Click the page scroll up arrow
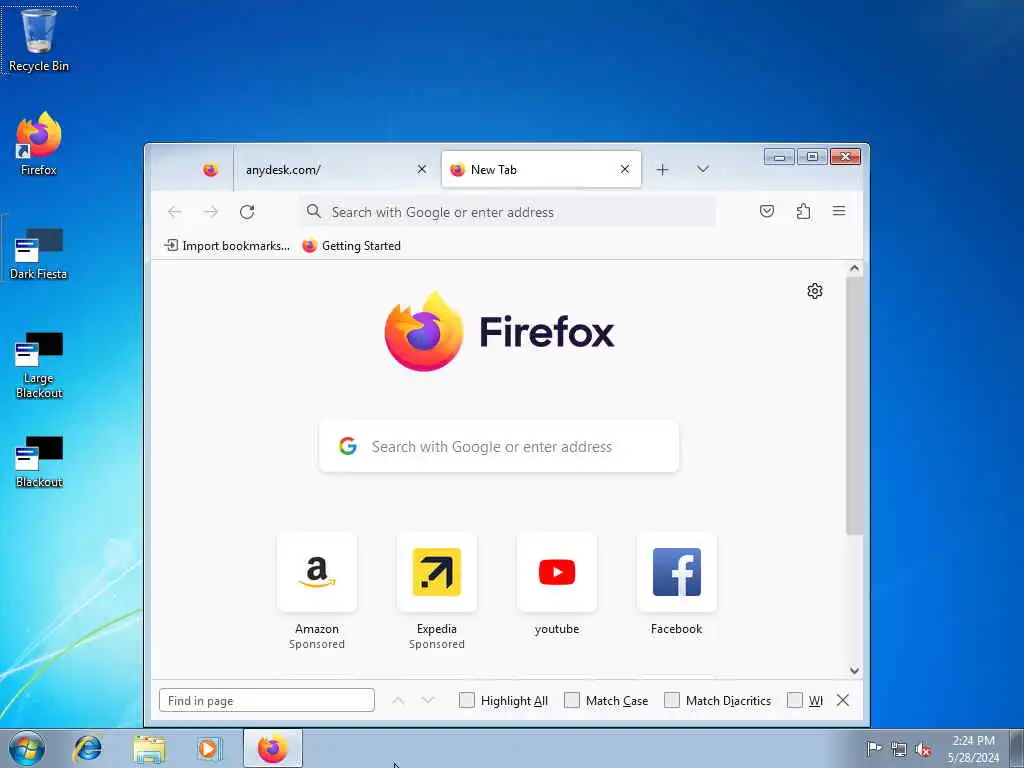Screen dimensions: 1024x768 [854, 268]
